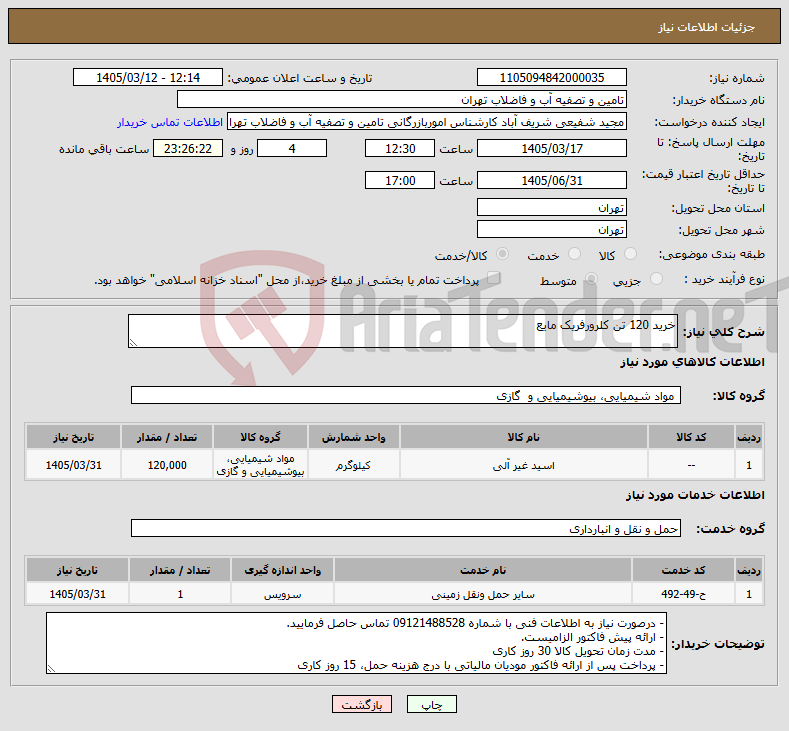This screenshot has width=789, height=731.
Task: Click the public announcement date field 1405/03/12 - 12:14
Action: coord(148,77)
